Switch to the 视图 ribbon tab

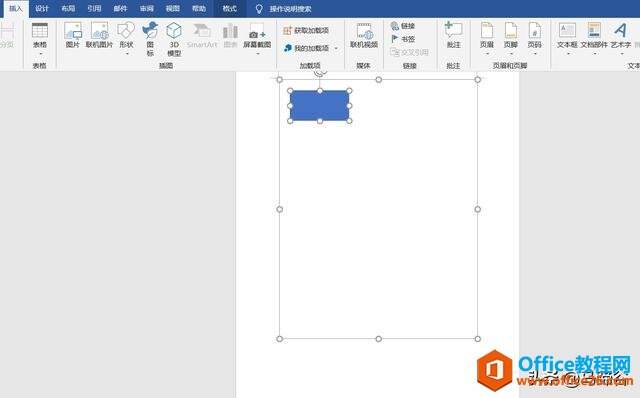click(x=173, y=9)
